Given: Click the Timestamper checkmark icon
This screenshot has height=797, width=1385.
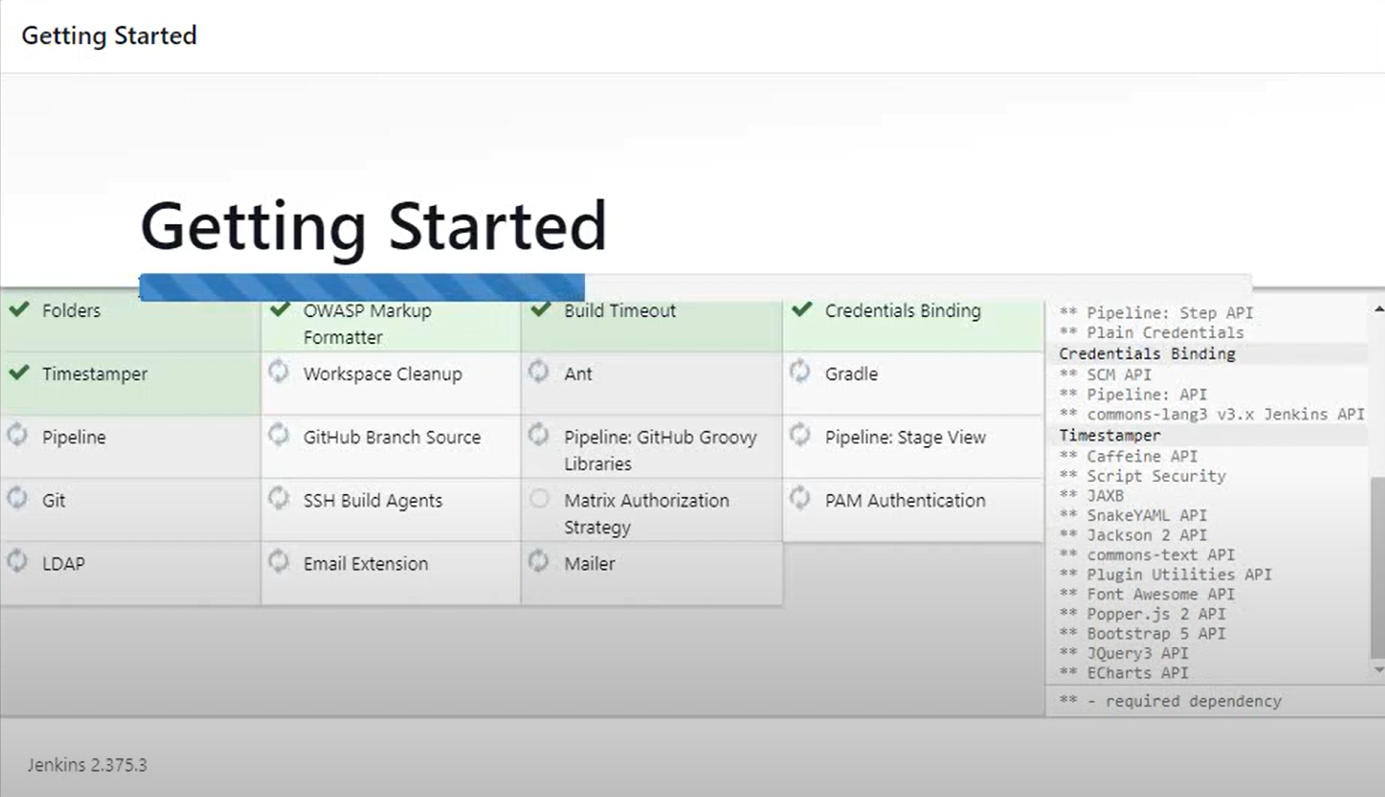Looking at the screenshot, I should tap(18, 373).
